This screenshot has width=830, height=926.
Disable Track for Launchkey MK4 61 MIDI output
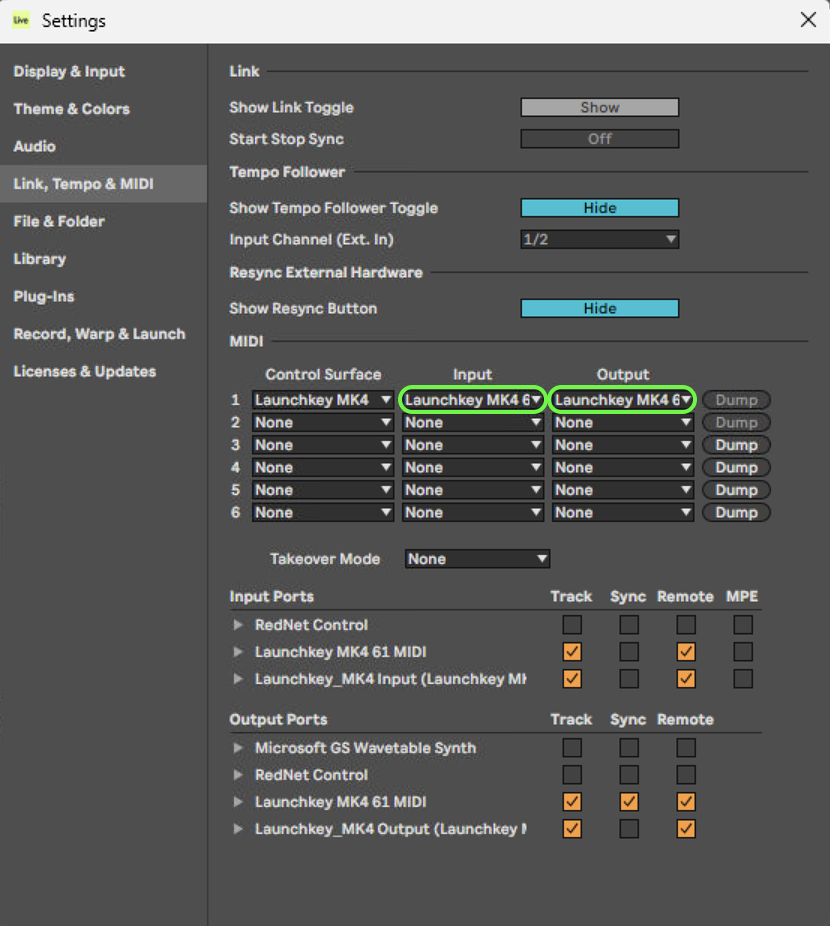coord(572,802)
